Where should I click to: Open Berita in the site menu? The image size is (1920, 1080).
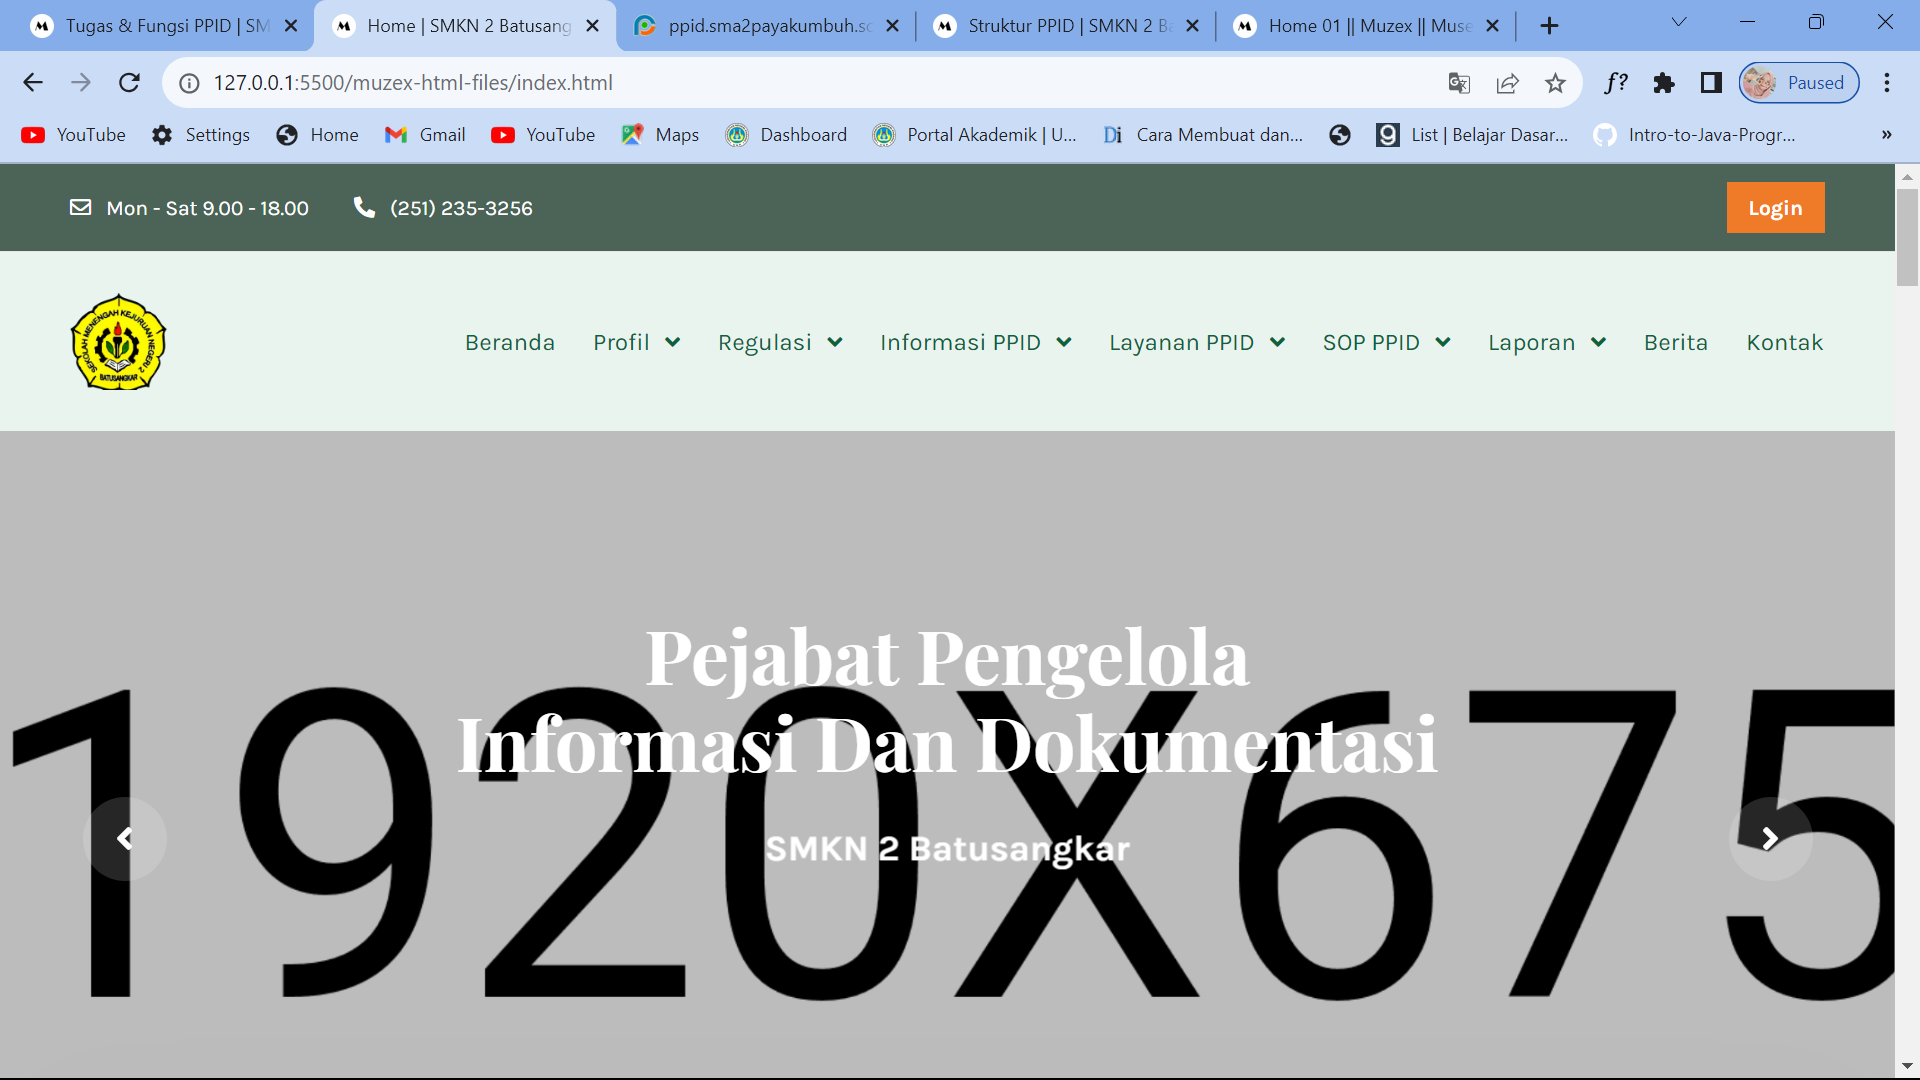1676,342
